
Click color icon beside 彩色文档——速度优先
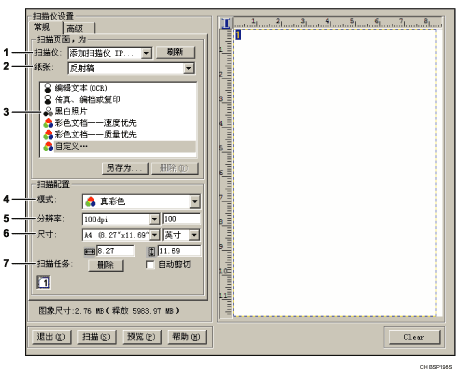pos(48,123)
